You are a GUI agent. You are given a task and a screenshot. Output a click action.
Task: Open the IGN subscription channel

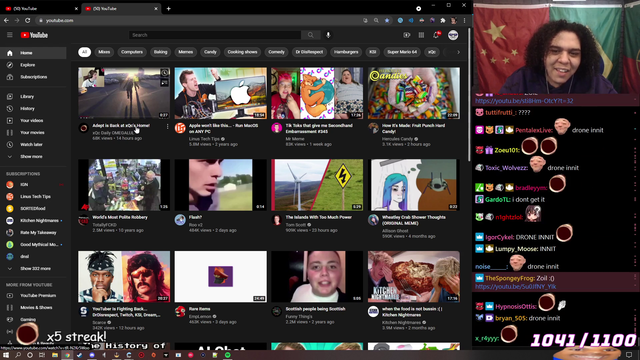33,184
